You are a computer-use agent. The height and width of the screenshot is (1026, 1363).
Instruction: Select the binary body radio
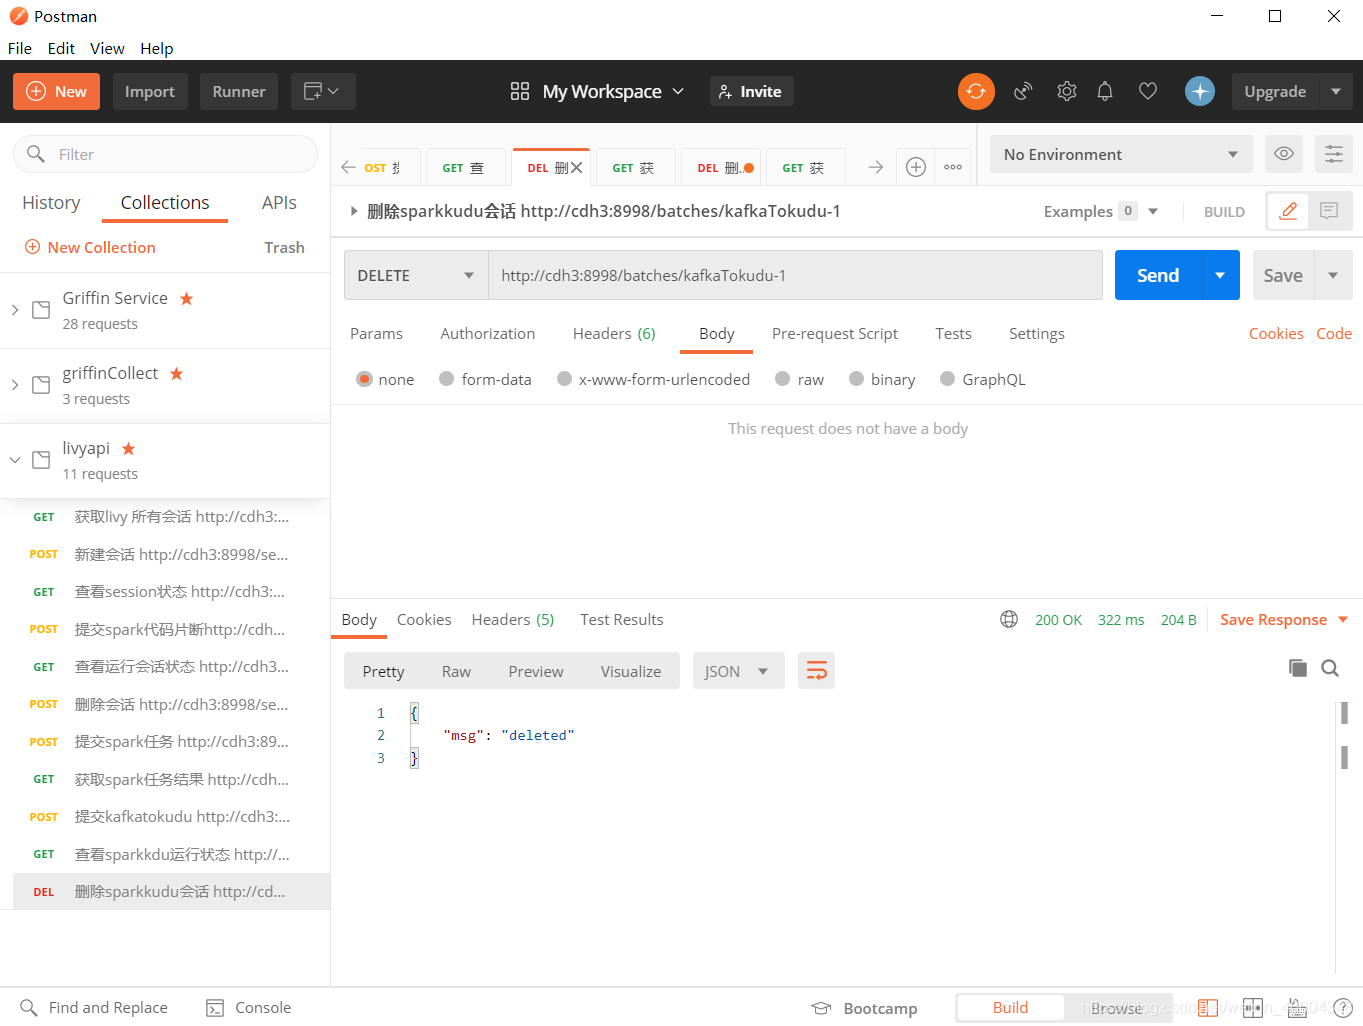[x=857, y=379]
